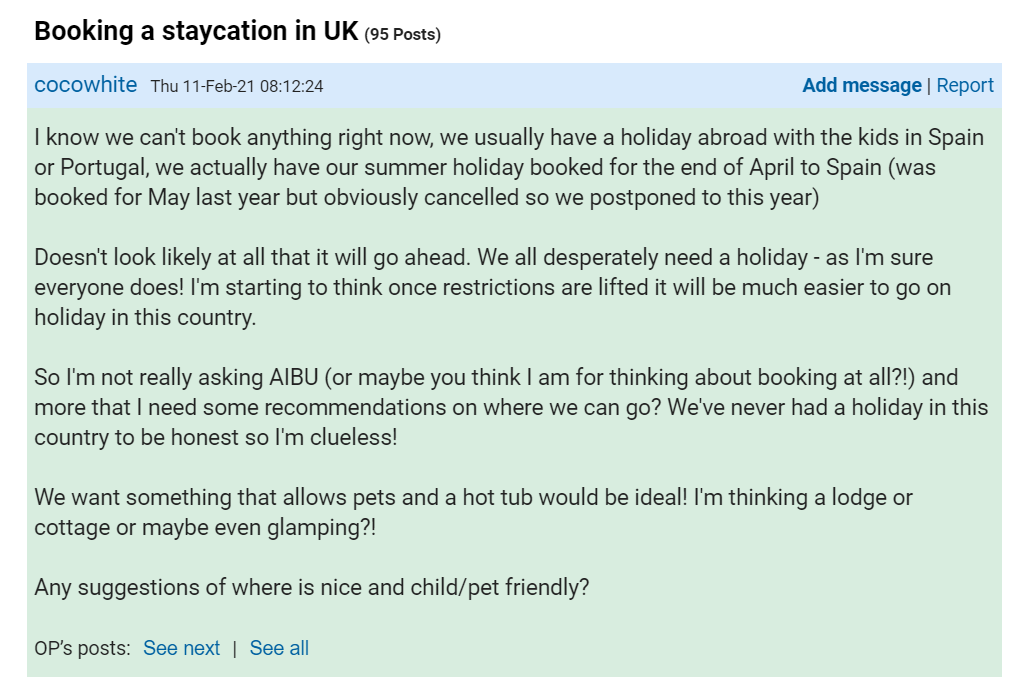1024x677 pixels.
Task: Click the Add message link
Action: coord(861,85)
